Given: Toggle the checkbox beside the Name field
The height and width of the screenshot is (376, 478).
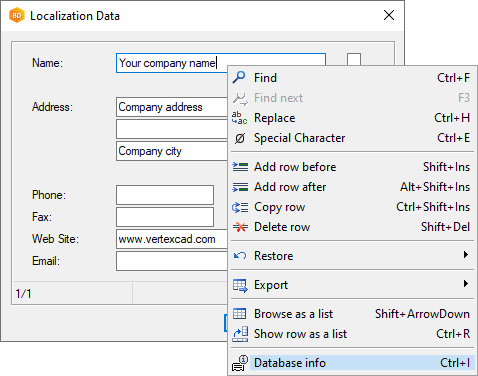Looking at the screenshot, I should (x=354, y=60).
